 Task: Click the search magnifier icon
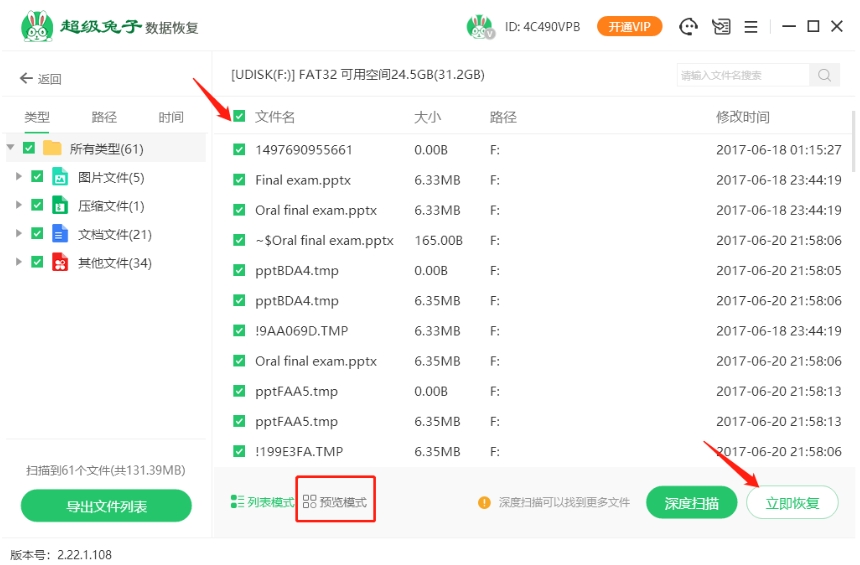[824, 75]
